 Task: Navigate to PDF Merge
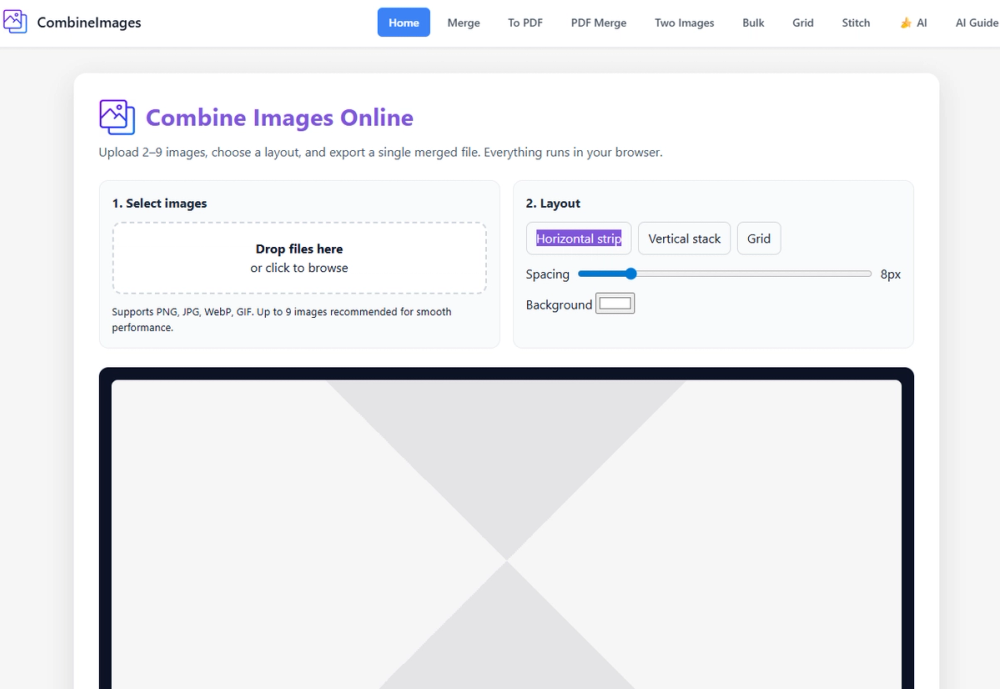(x=598, y=22)
